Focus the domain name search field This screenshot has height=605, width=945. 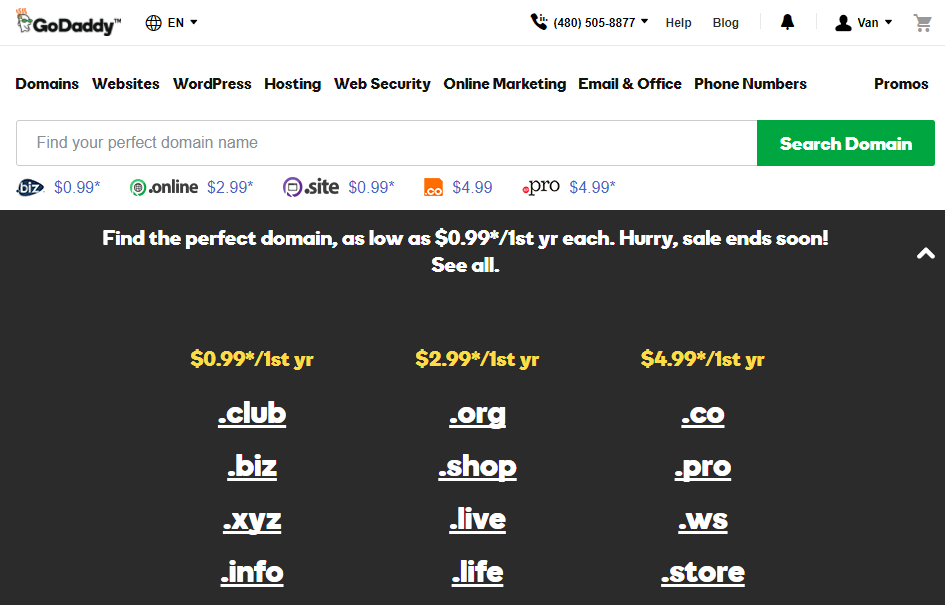(x=386, y=143)
